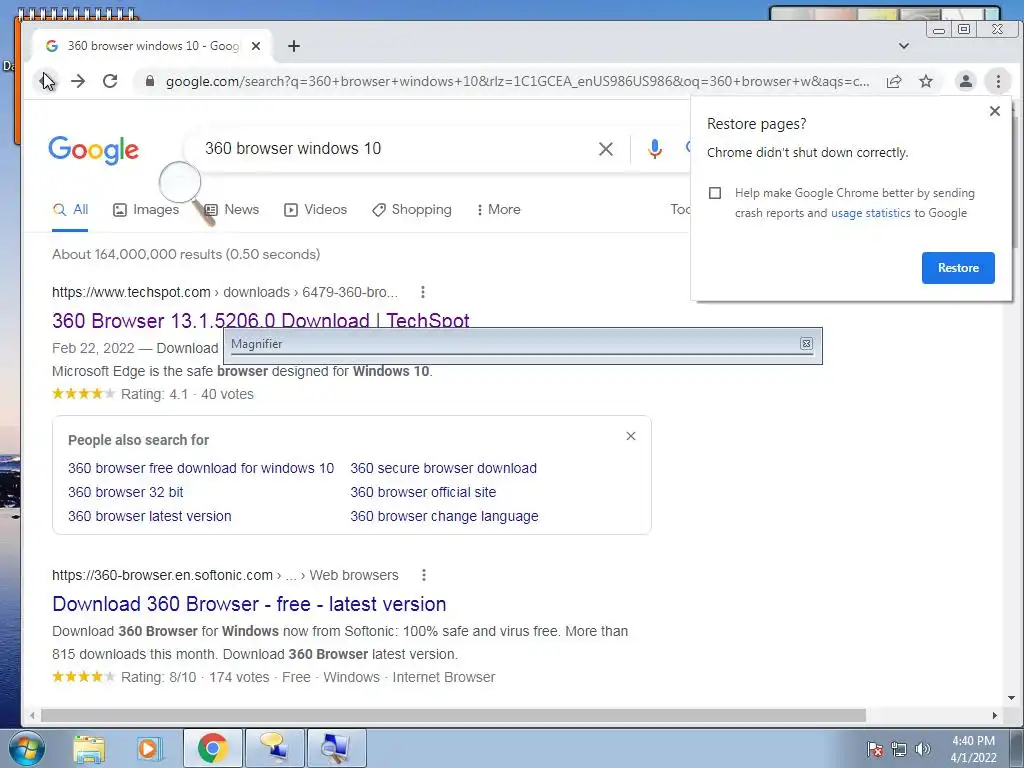Search 360 browser latest version
1024x768 pixels.
click(150, 516)
